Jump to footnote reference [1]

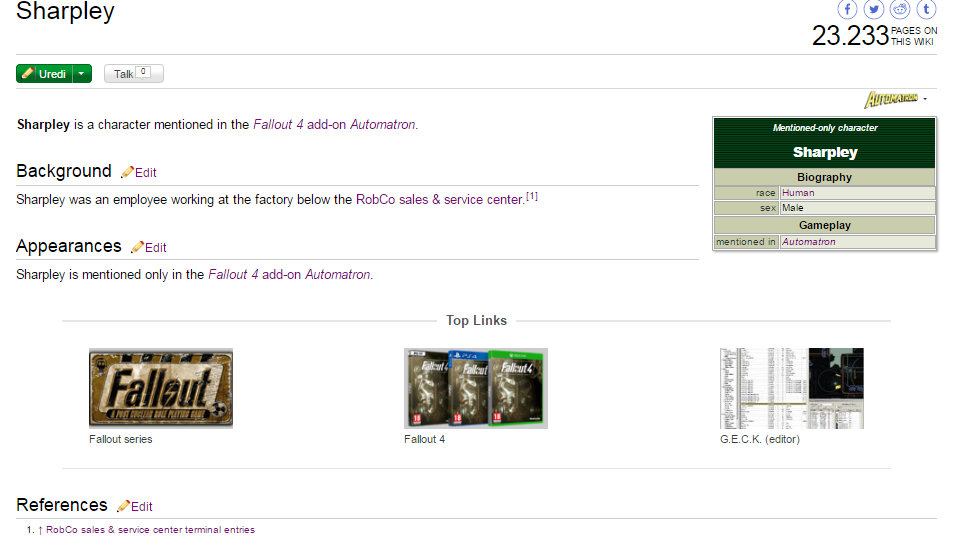pos(532,196)
